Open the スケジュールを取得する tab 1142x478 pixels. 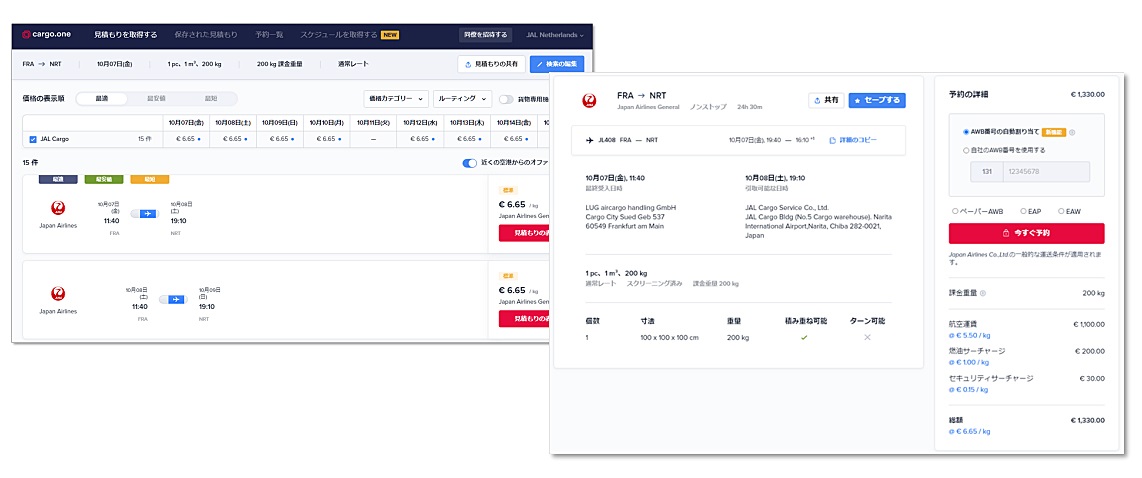click(339, 34)
